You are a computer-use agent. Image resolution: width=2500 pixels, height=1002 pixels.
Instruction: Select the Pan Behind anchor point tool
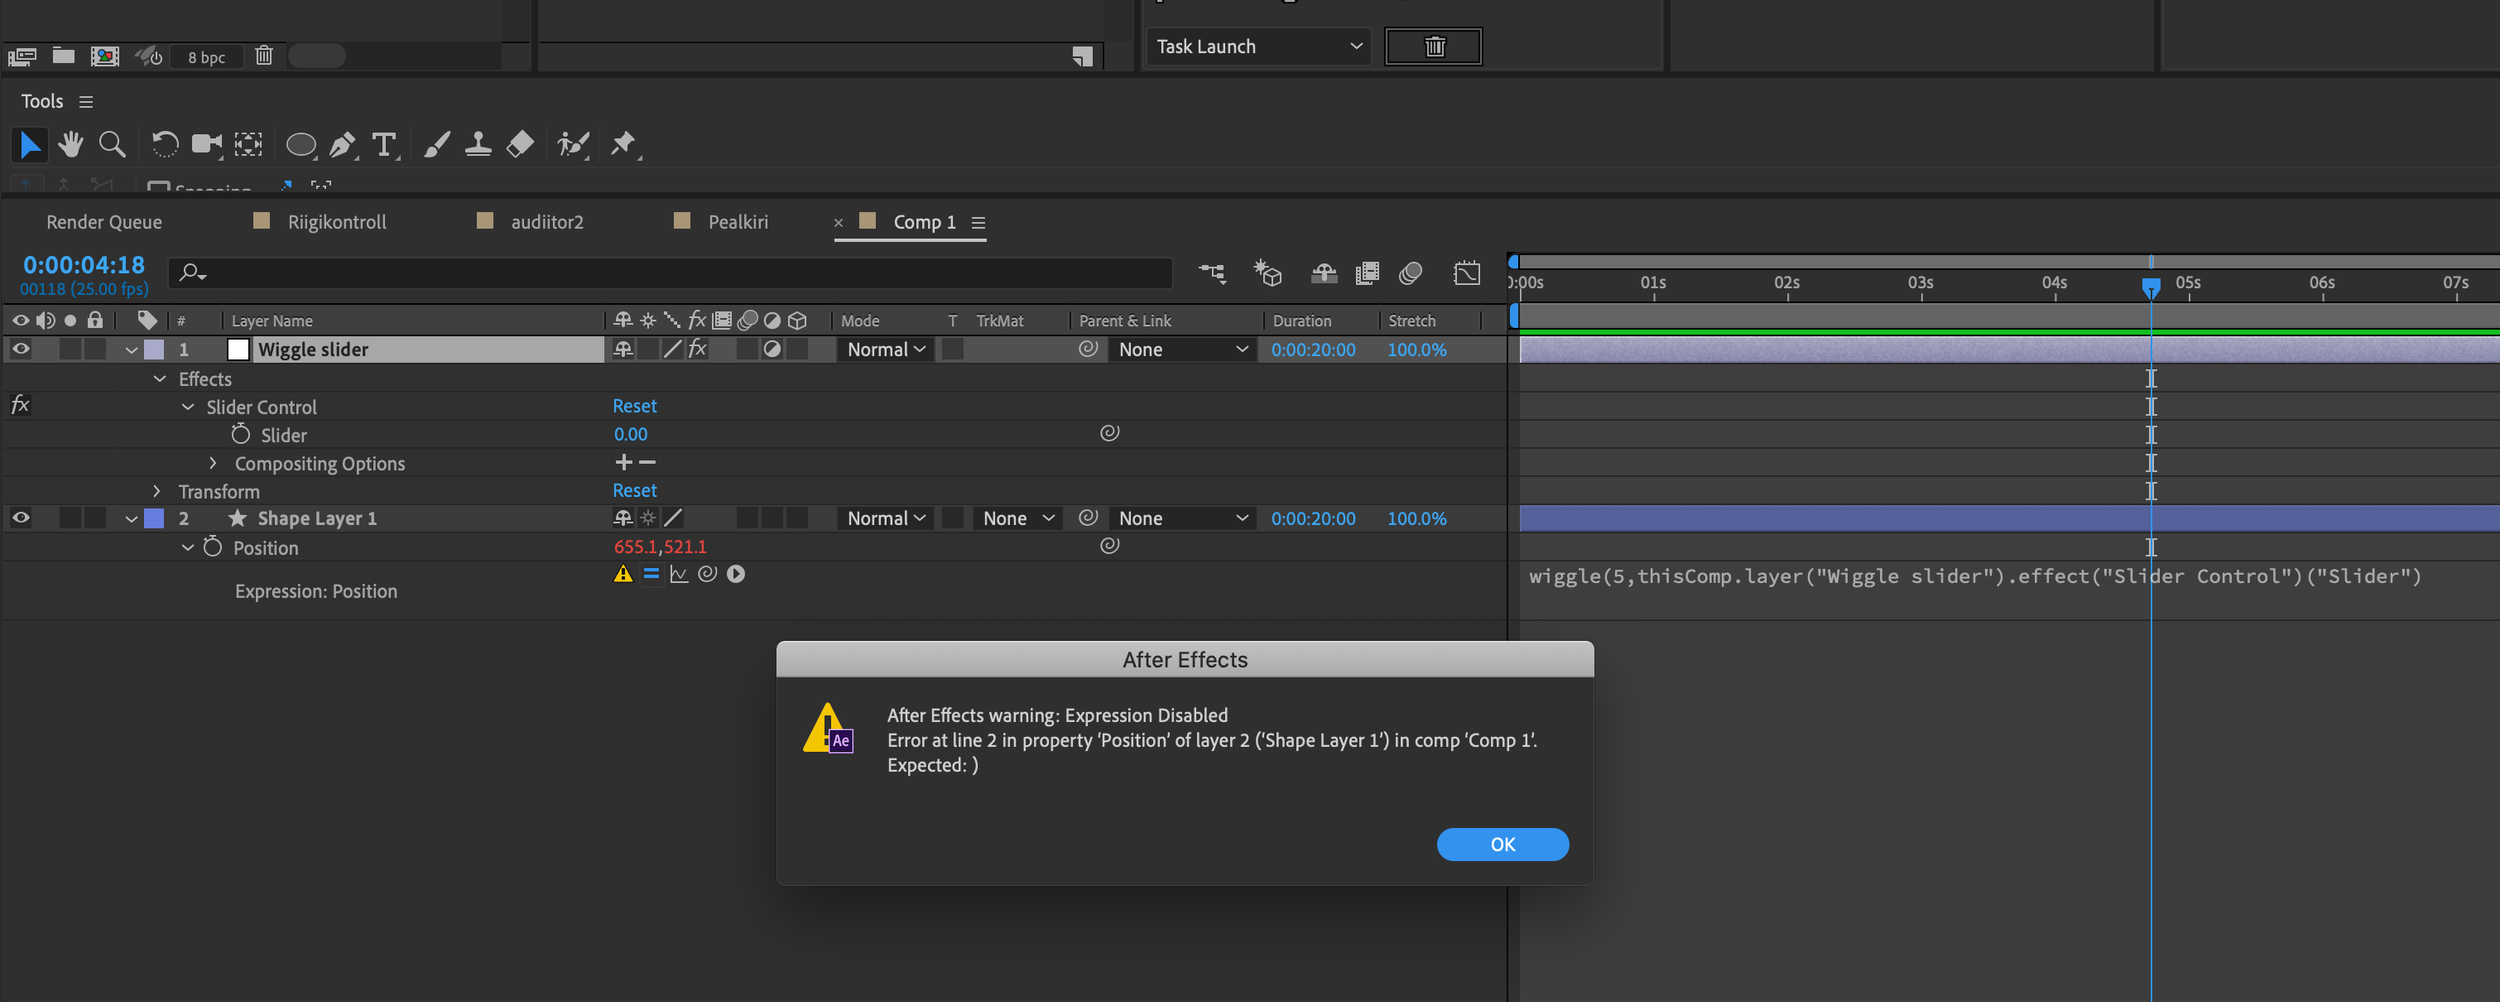coord(249,145)
